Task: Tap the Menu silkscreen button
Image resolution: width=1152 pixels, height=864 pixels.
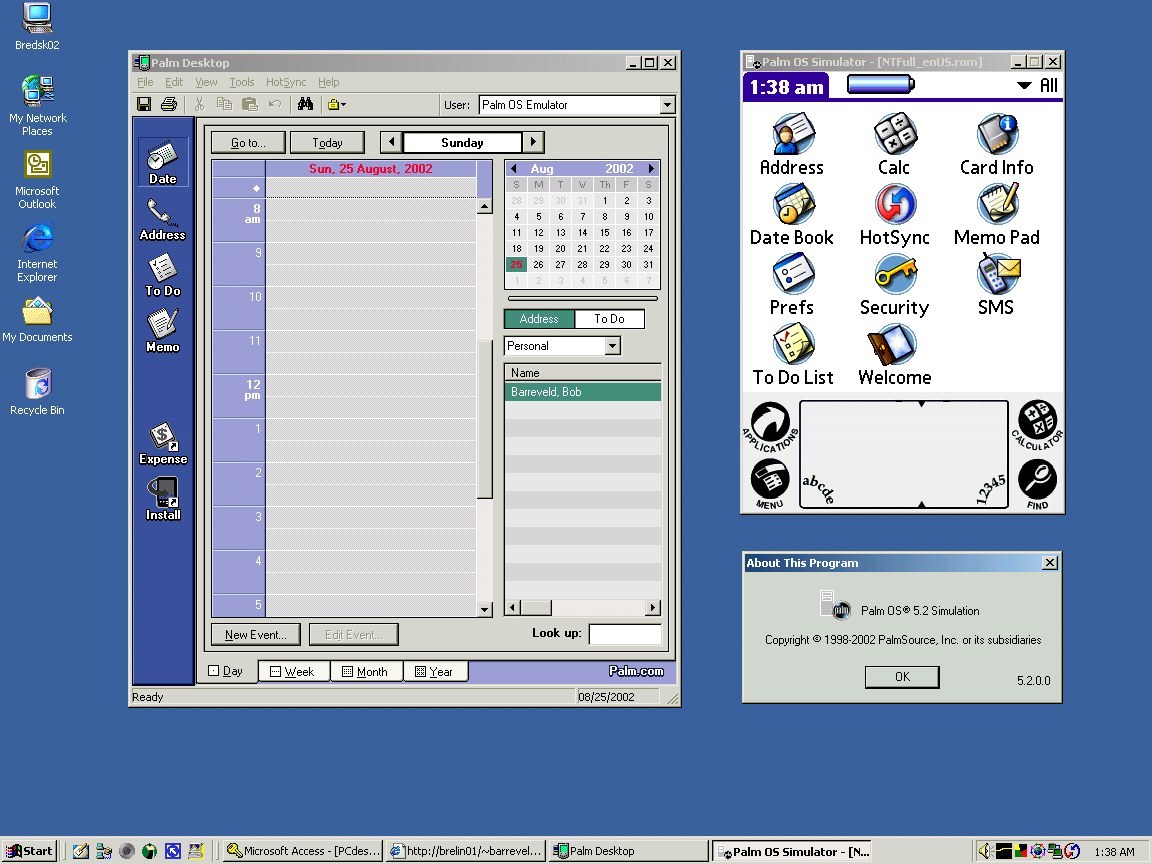Action: pos(770,483)
